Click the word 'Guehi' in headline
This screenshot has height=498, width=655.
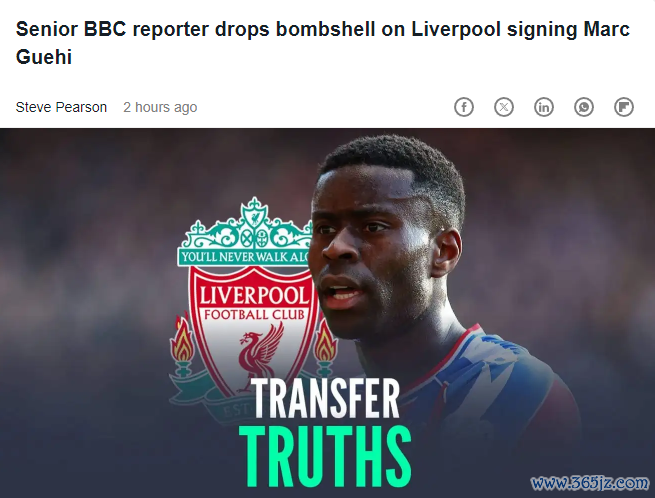point(44,57)
